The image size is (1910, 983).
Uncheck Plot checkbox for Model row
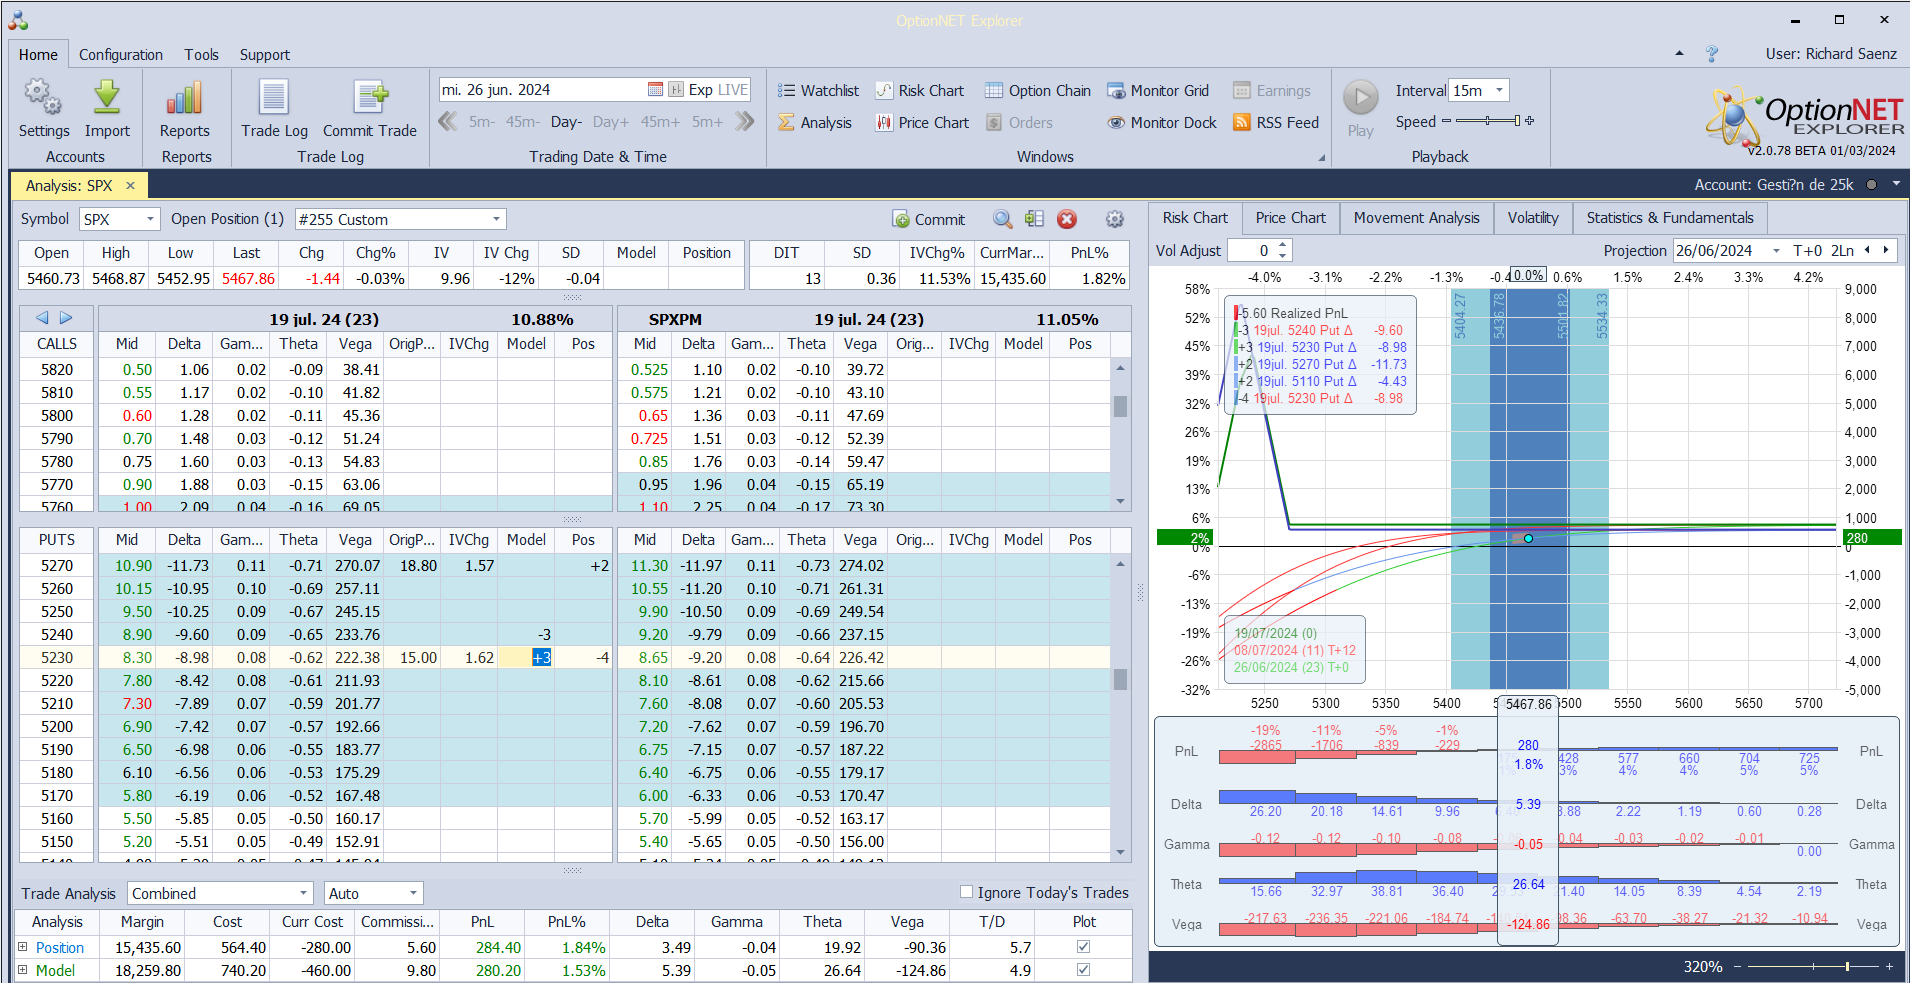tap(1083, 970)
